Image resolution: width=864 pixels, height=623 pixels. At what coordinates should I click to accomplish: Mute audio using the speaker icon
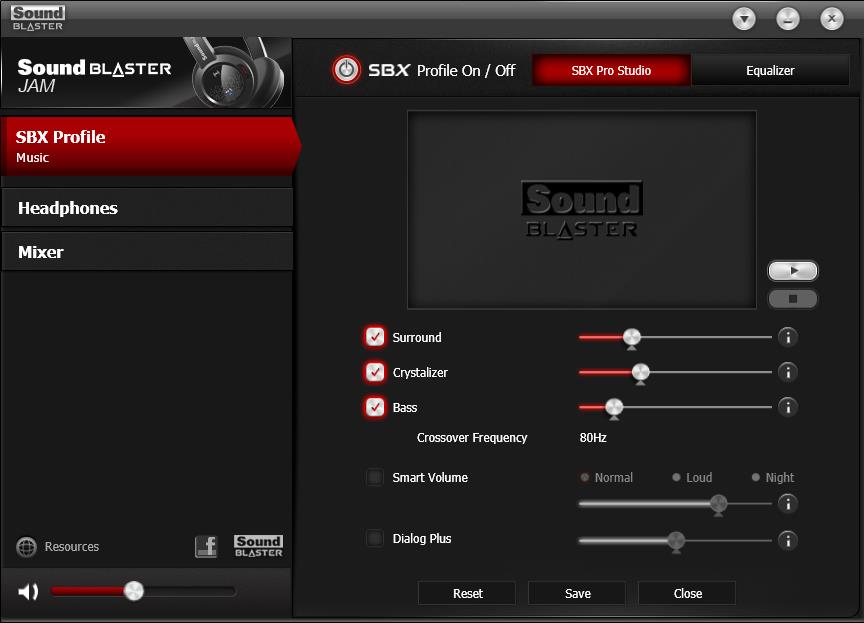pos(28,592)
